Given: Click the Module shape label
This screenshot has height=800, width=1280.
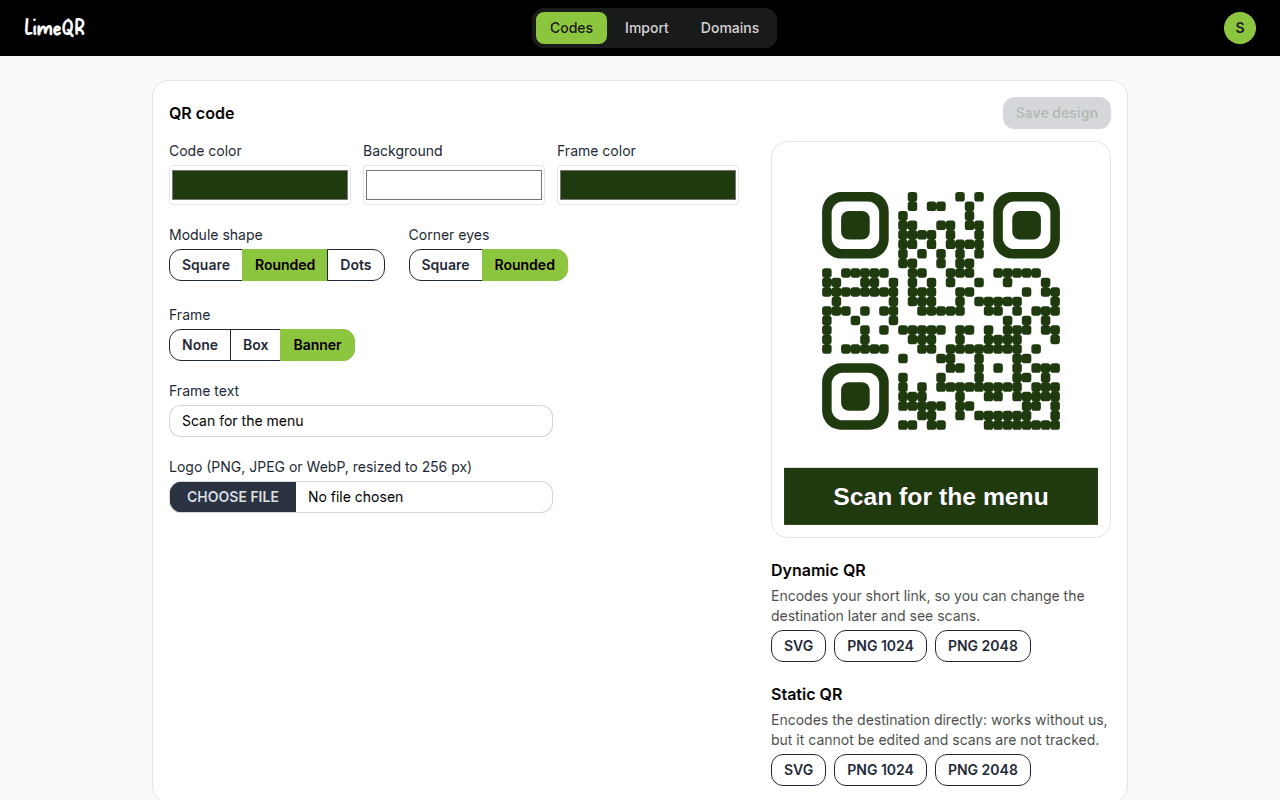Looking at the screenshot, I should (216, 235).
